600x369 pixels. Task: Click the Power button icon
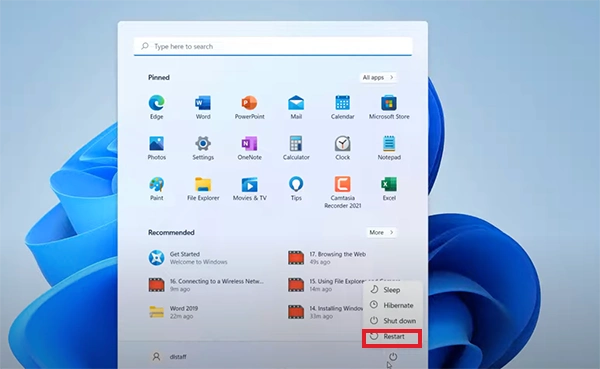point(393,357)
